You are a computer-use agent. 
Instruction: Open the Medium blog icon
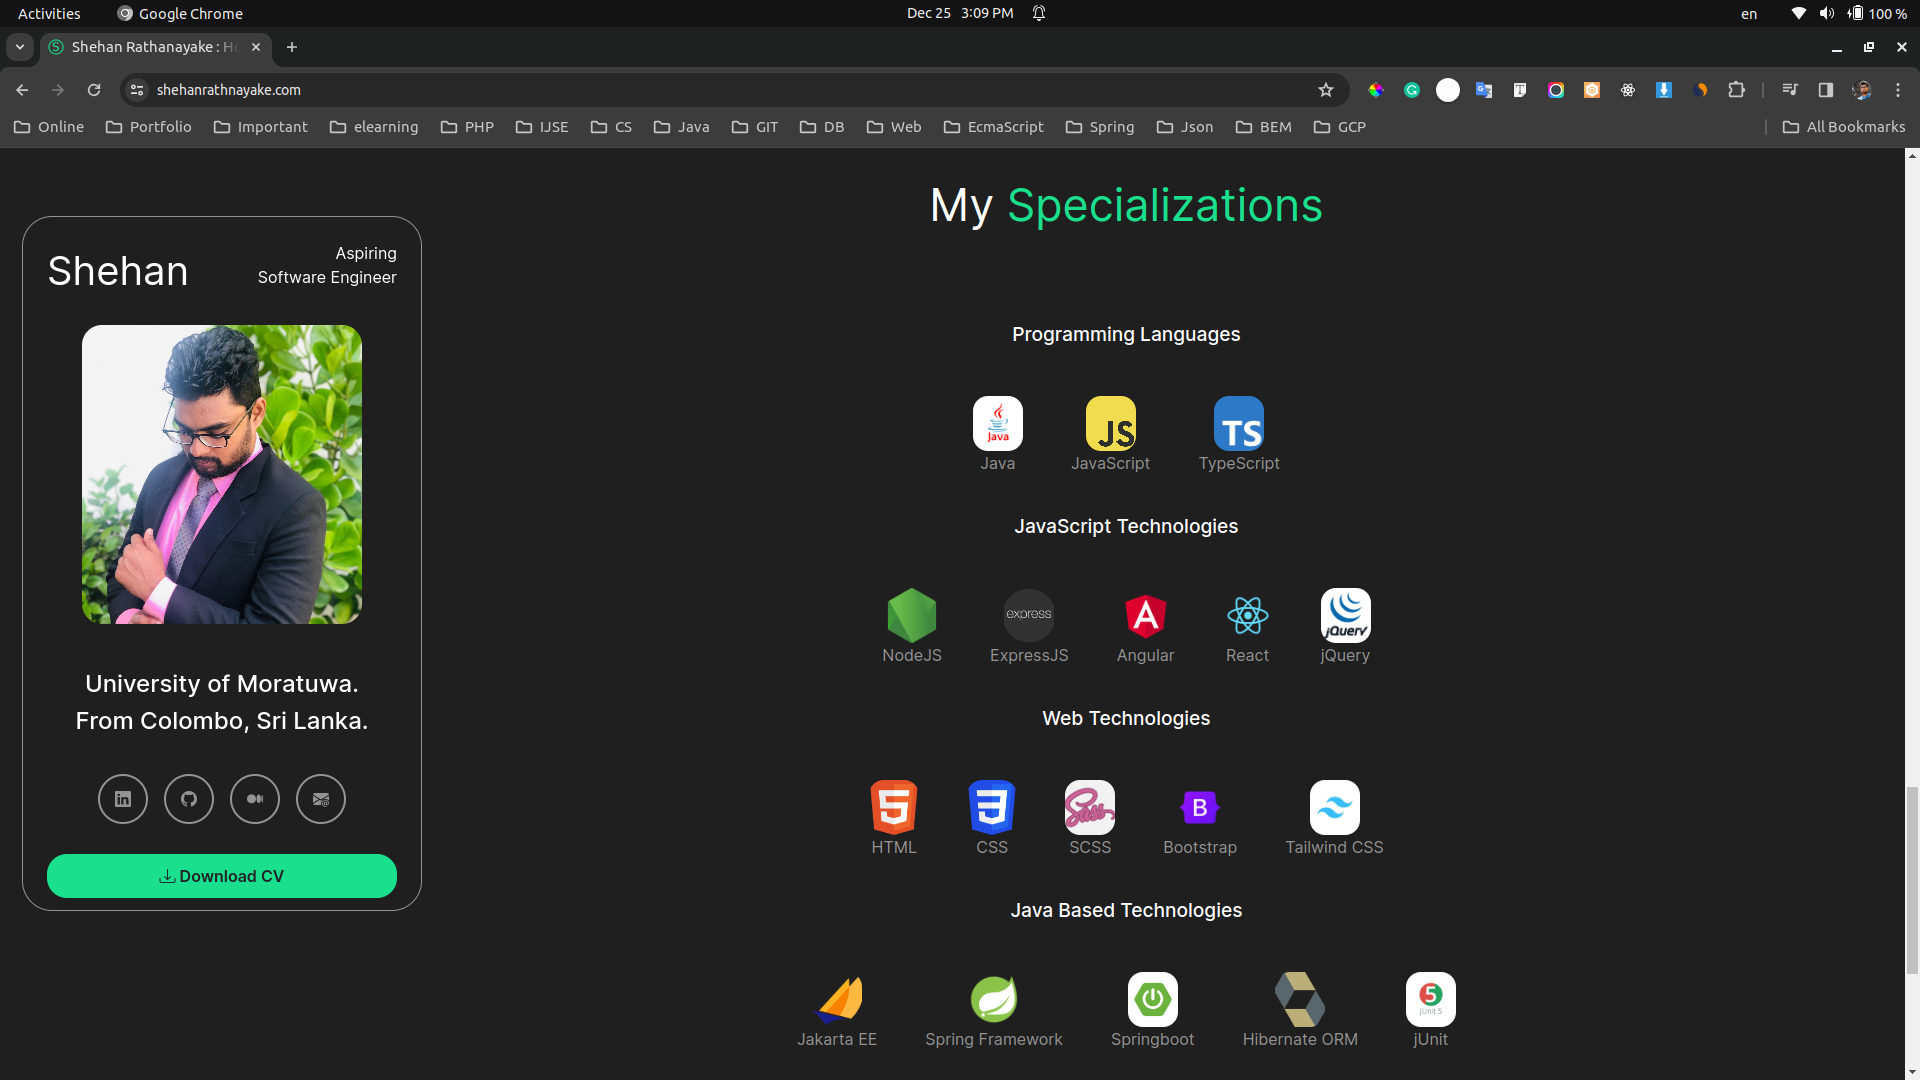(255, 799)
